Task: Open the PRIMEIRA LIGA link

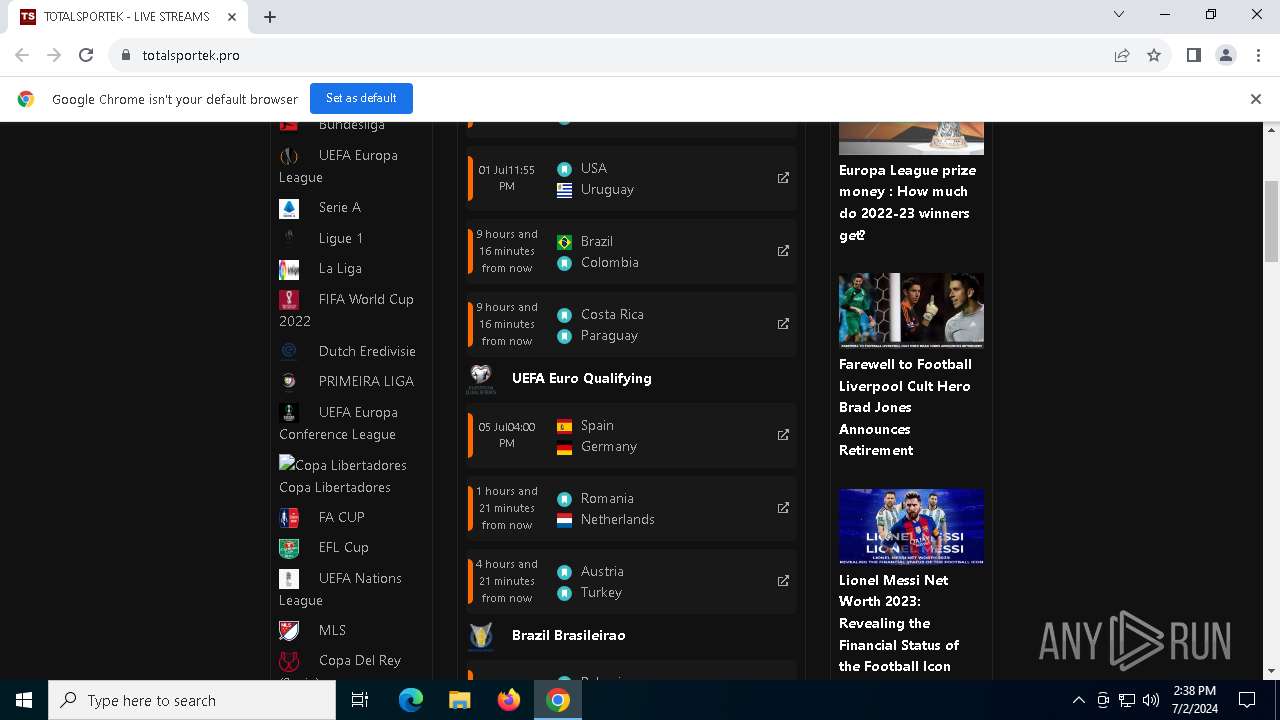Action: [x=366, y=381]
